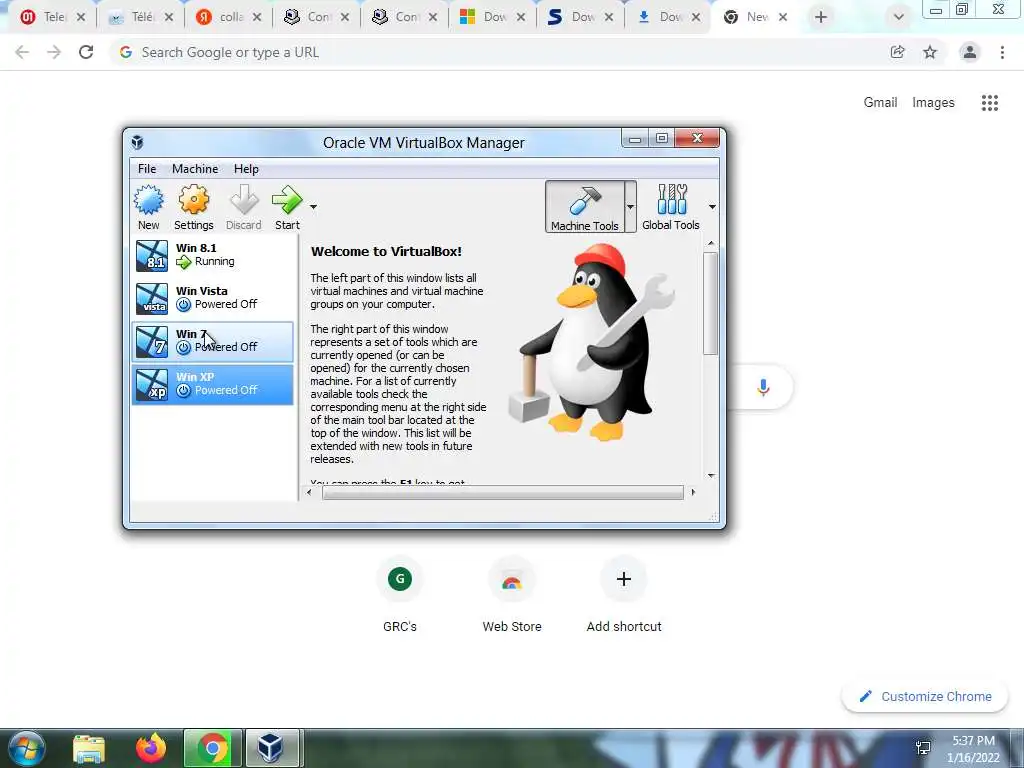
Task: Click the network tray icon
Action: pyautogui.click(x=923, y=748)
